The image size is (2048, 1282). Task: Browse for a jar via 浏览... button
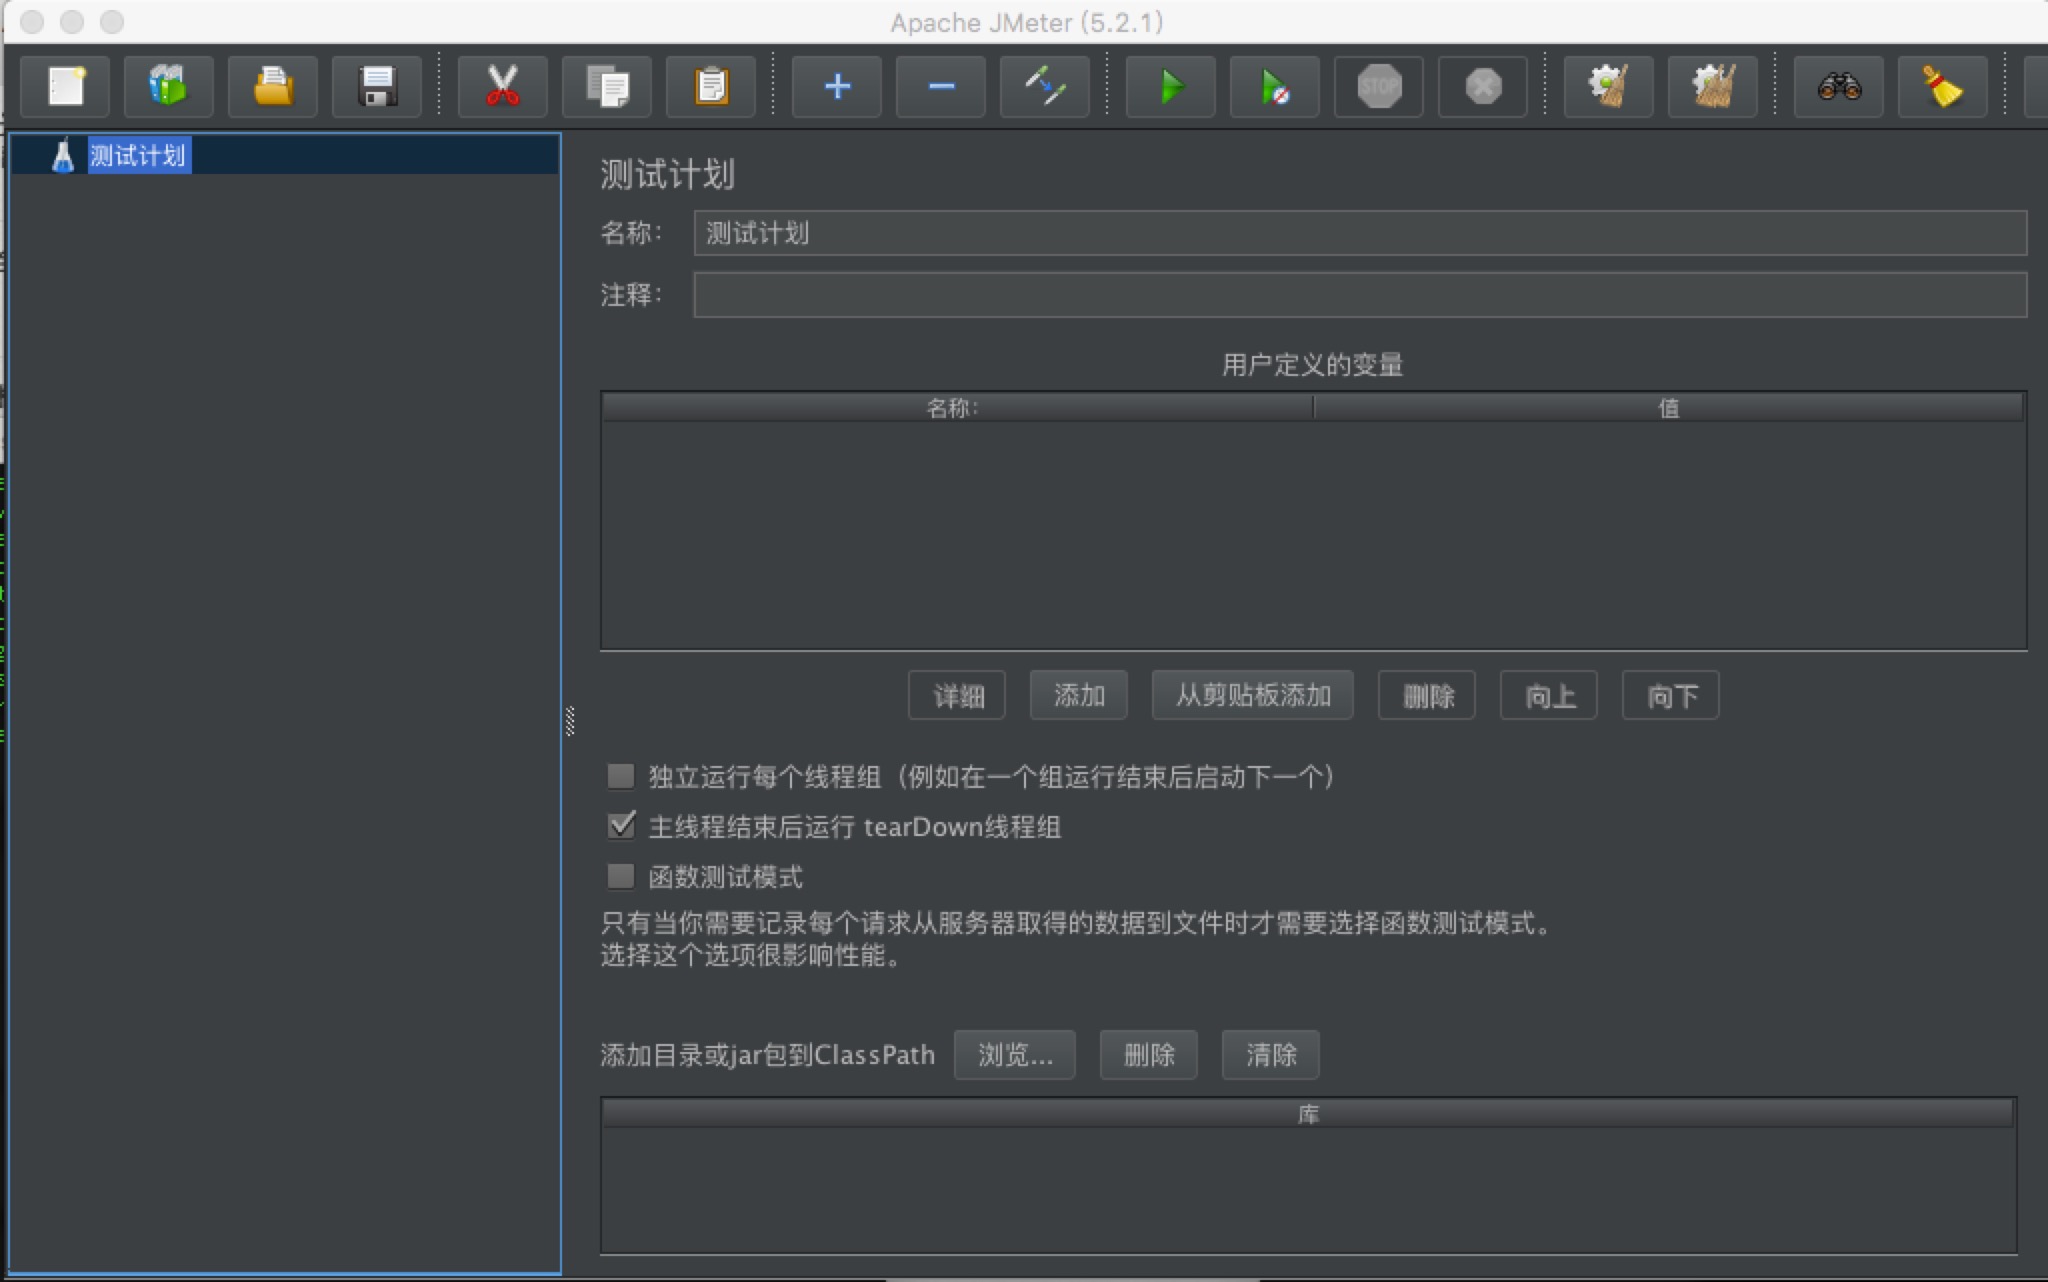click(1014, 1055)
